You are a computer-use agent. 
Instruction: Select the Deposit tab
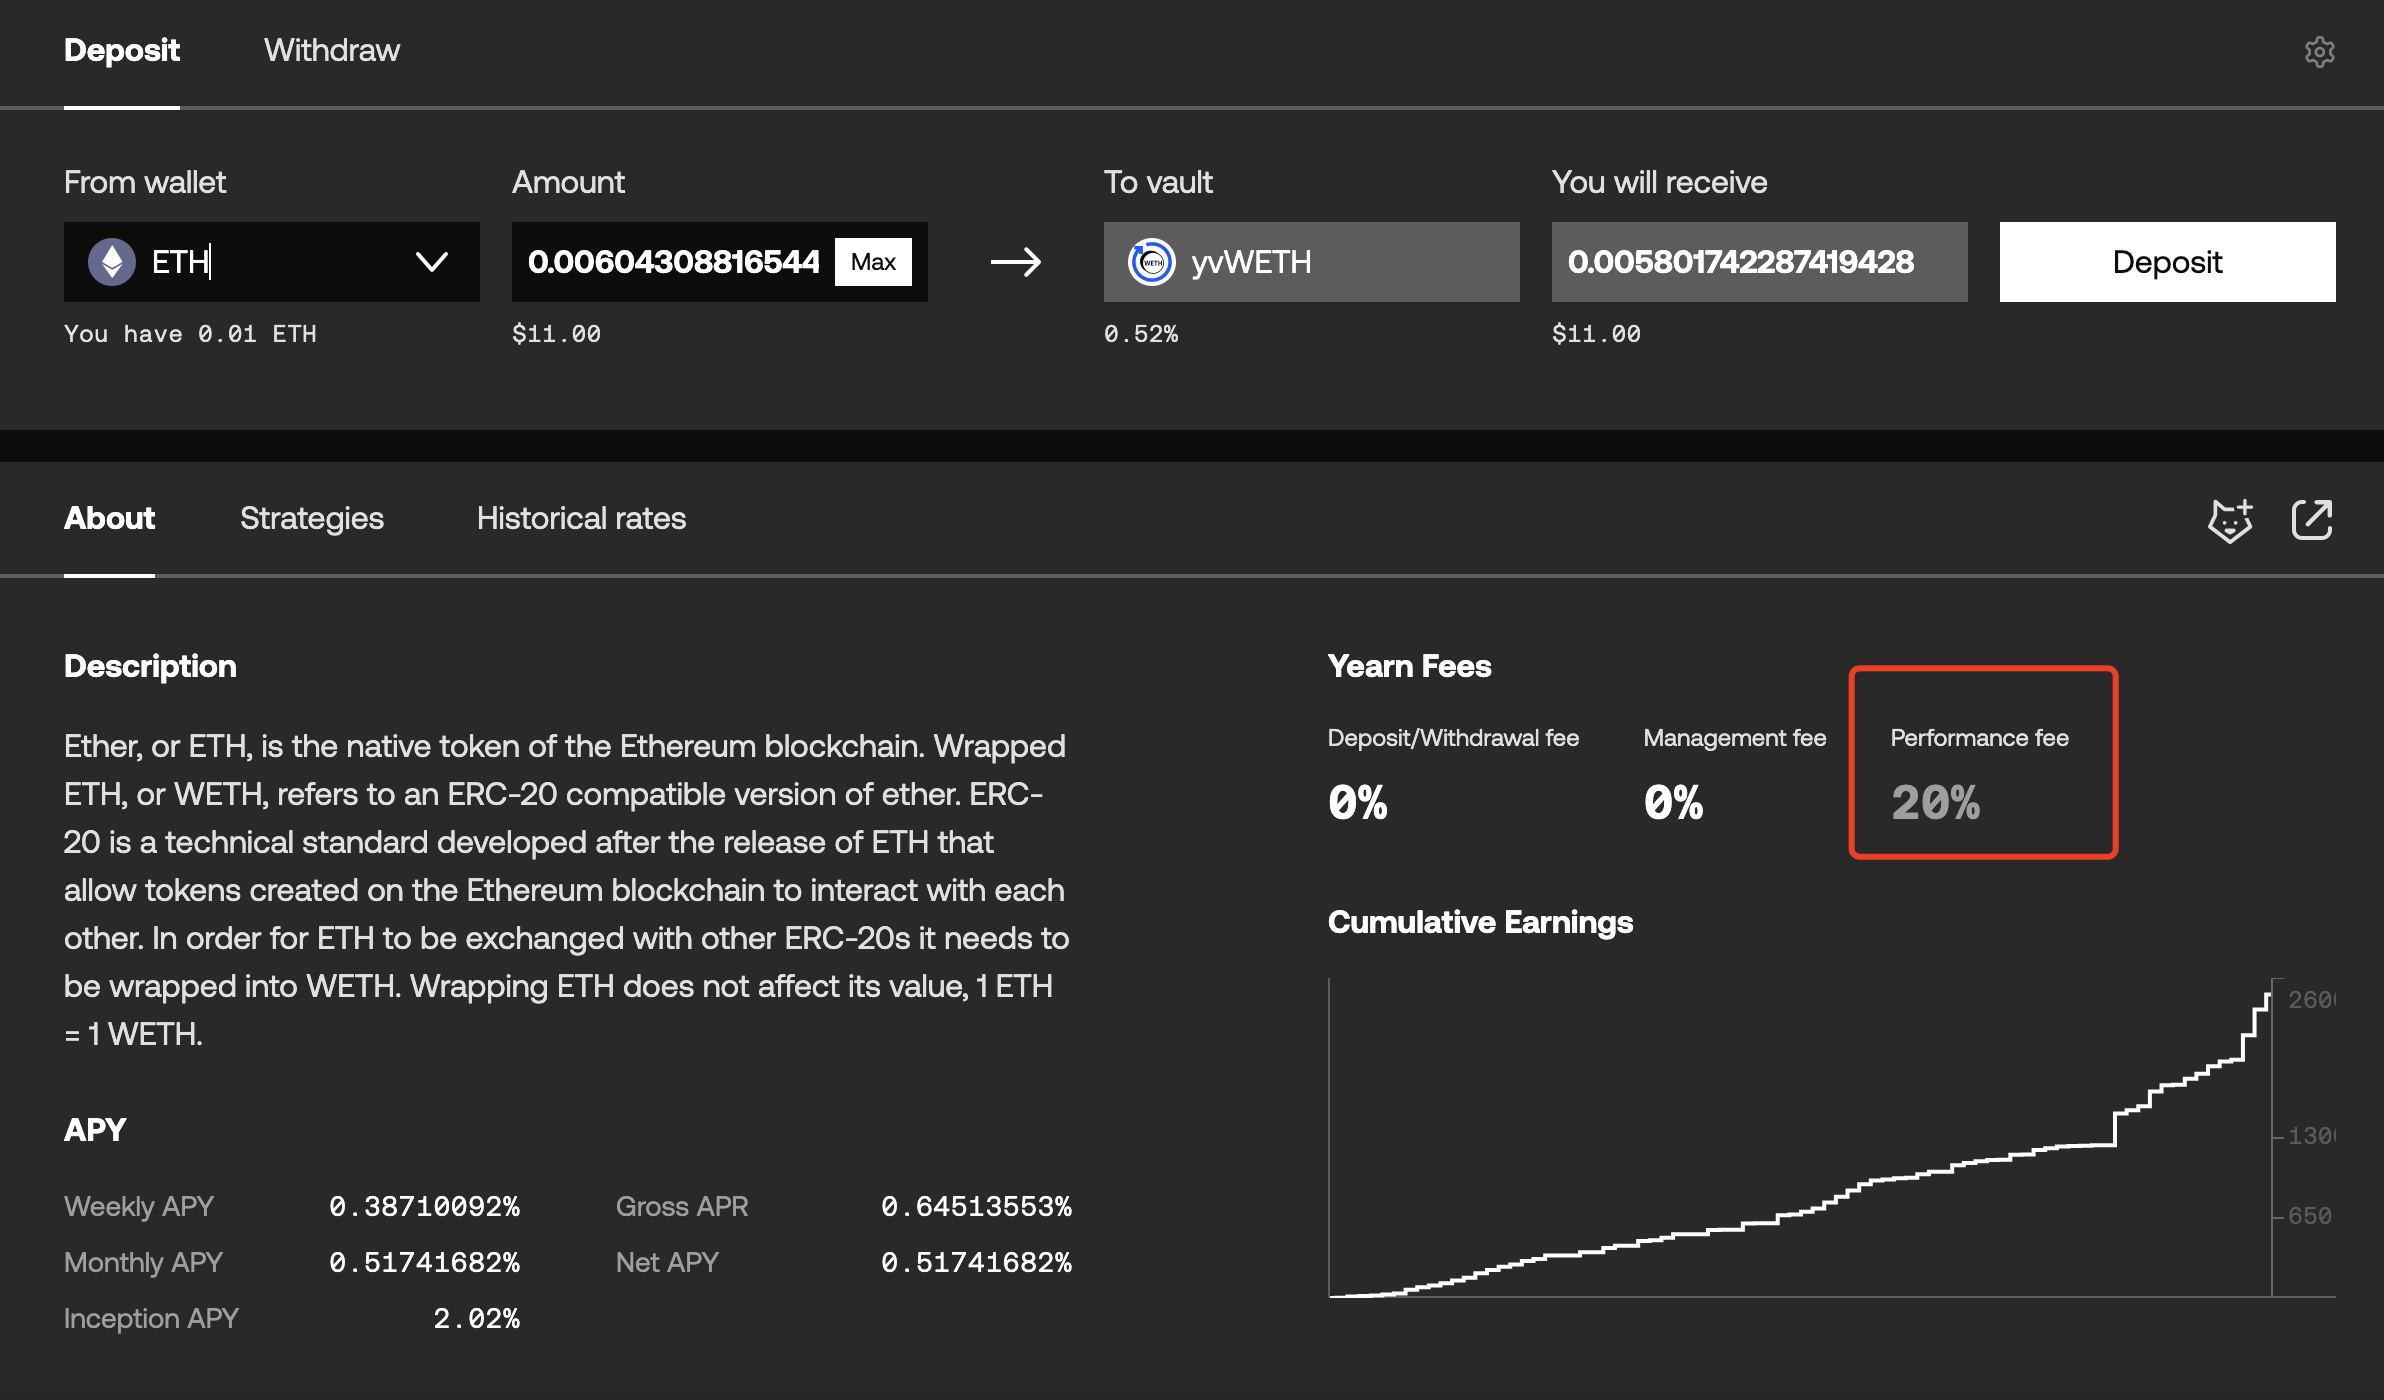coord(121,50)
